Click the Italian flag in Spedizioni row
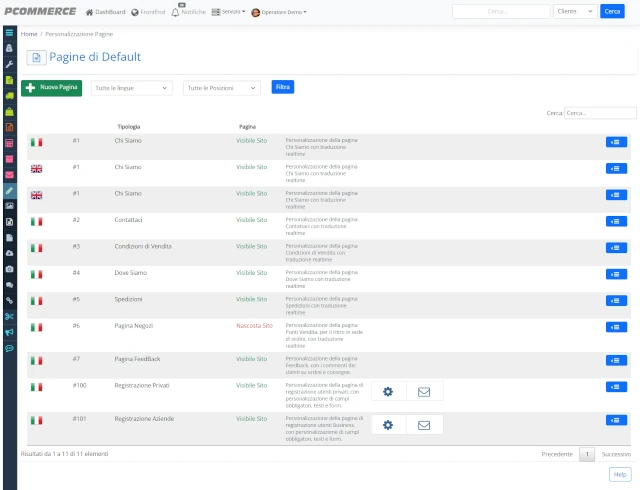 (36, 301)
